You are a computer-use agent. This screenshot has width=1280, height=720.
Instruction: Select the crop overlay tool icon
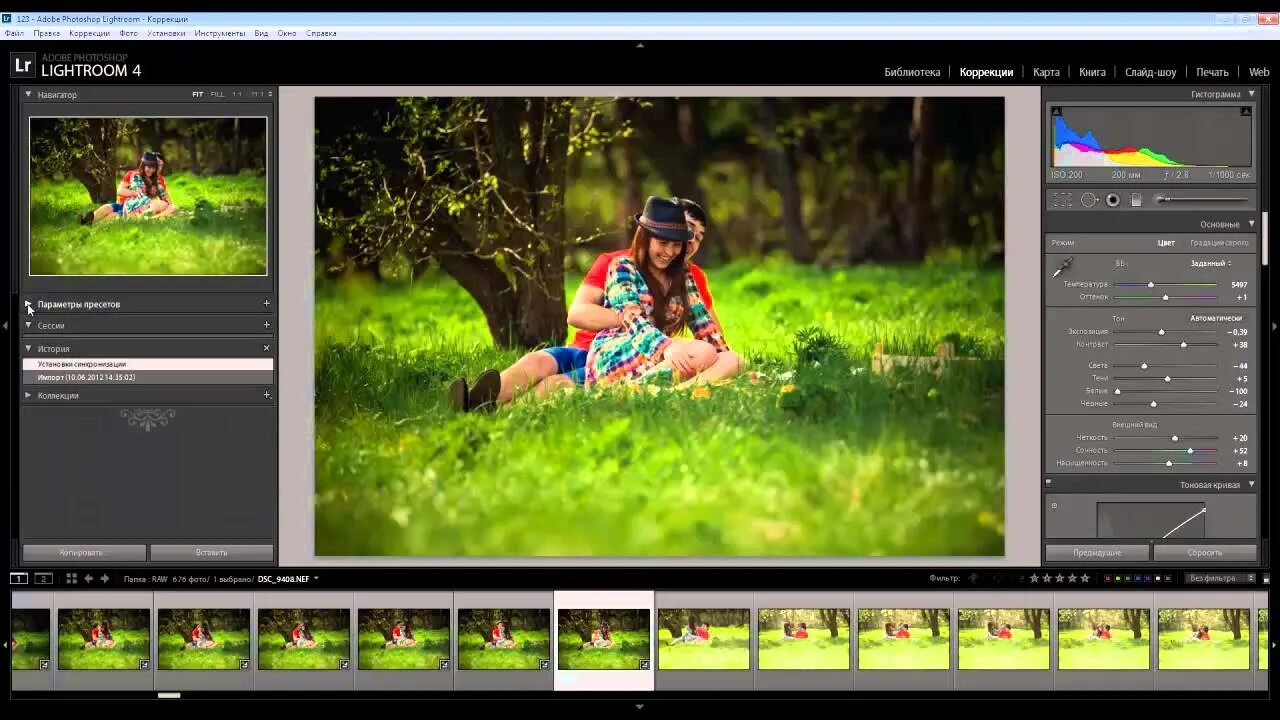pos(1062,200)
